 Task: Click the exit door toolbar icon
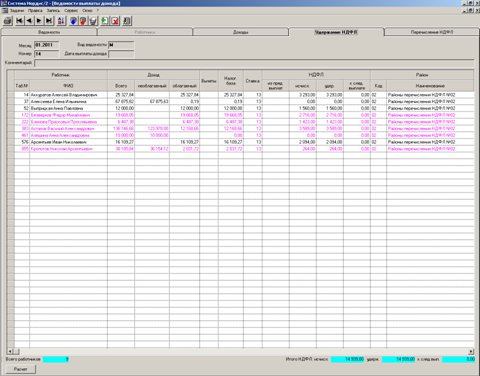tap(127, 21)
